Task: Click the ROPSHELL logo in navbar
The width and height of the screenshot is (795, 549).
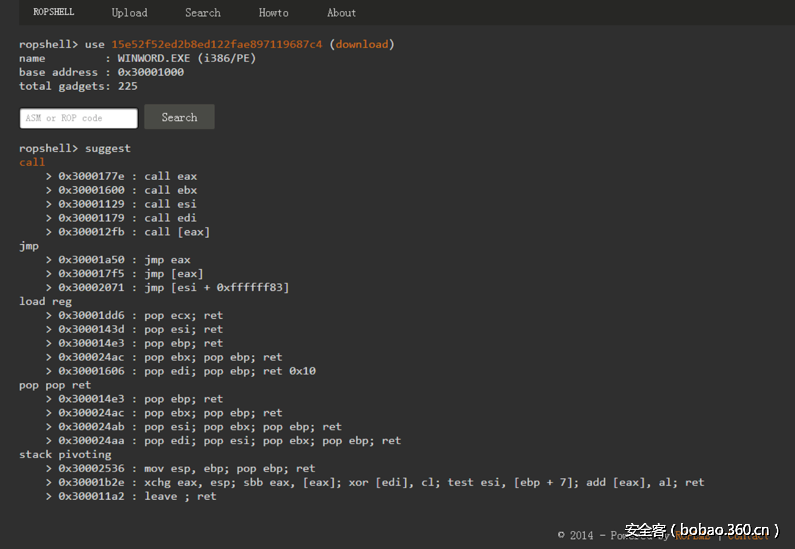Action: click(x=54, y=13)
